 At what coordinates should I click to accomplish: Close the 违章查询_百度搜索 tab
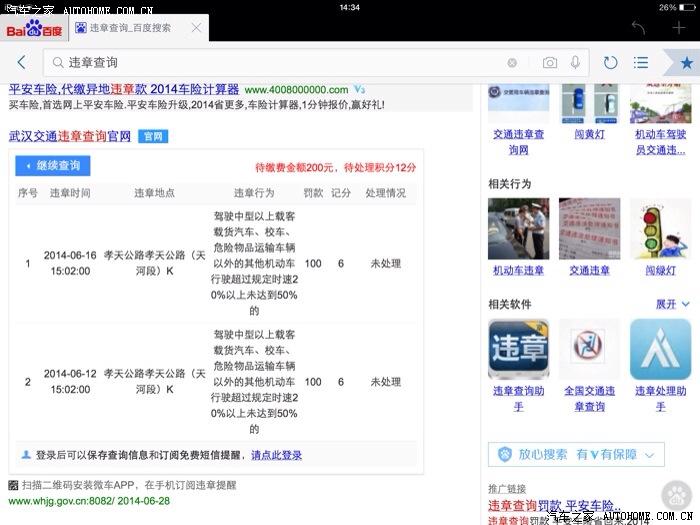click(196, 28)
